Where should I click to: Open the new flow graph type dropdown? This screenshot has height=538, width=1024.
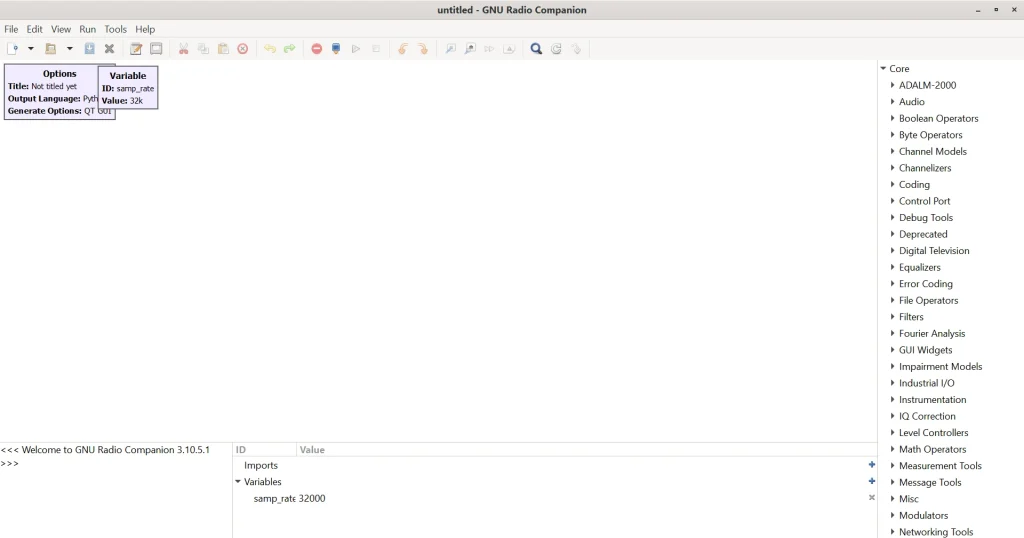31,49
